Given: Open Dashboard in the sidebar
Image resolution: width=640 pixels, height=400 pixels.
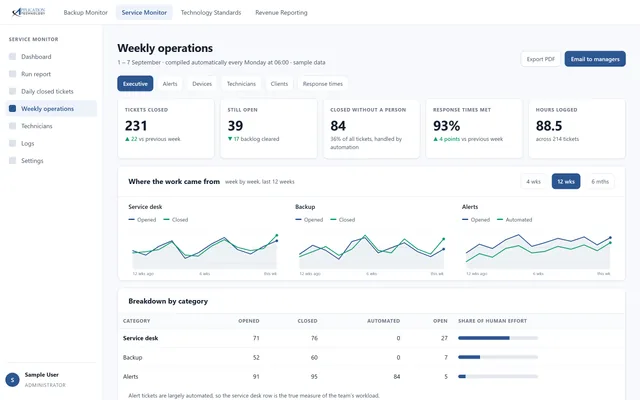Looking at the screenshot, I should [51, 57].
